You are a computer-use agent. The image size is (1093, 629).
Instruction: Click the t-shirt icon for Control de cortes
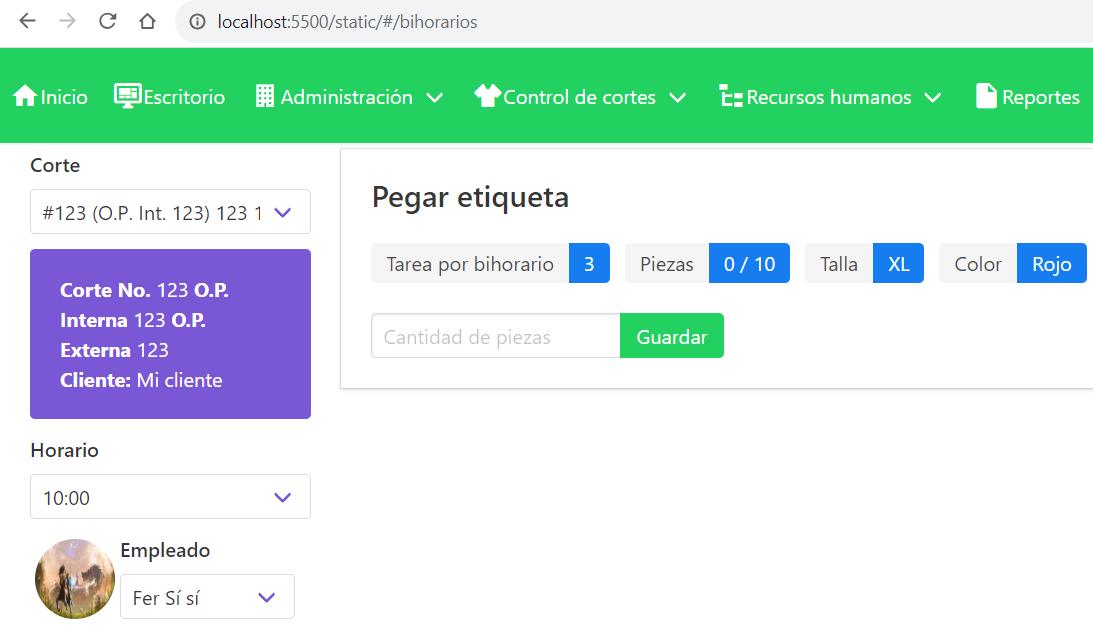[487, 97]
